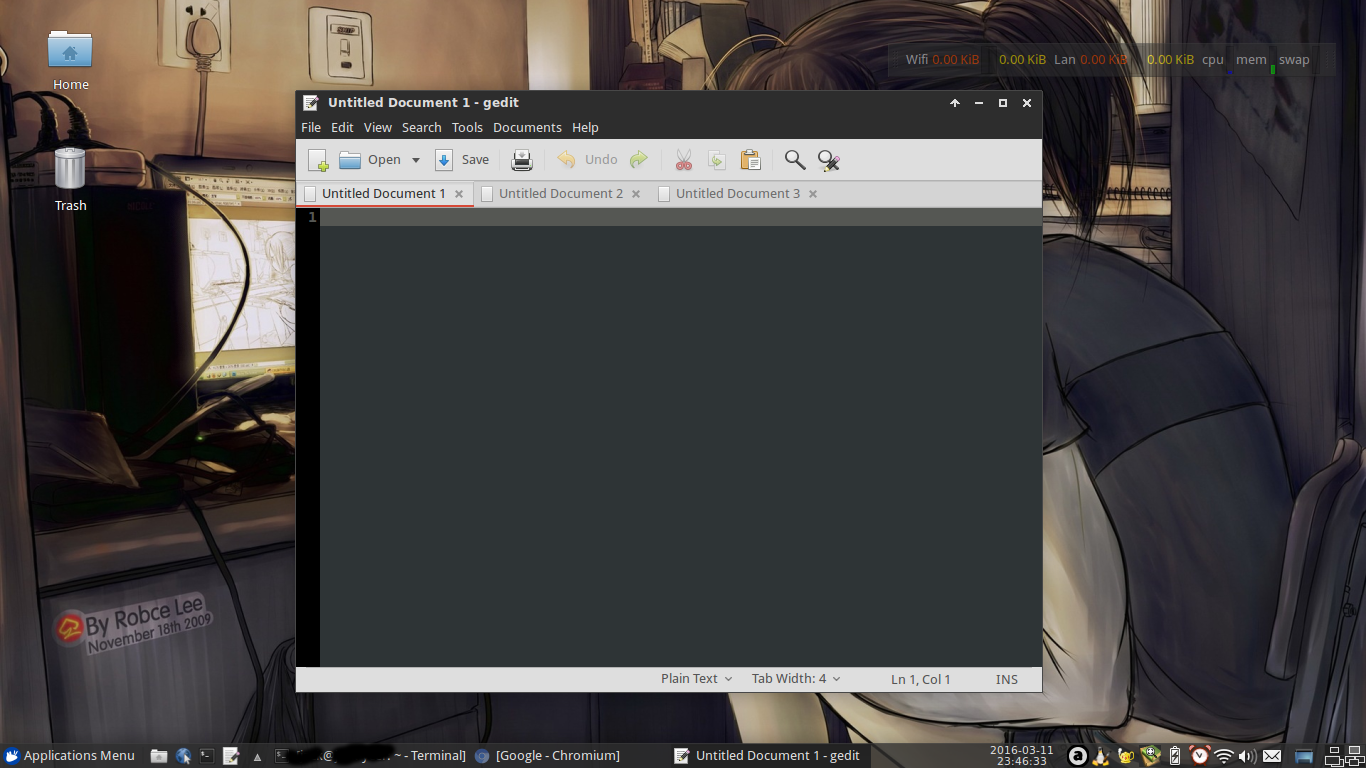Switch to the Untitled Document 2 tab
This screenshot has height=768, width=1366.
coord(560,193)
